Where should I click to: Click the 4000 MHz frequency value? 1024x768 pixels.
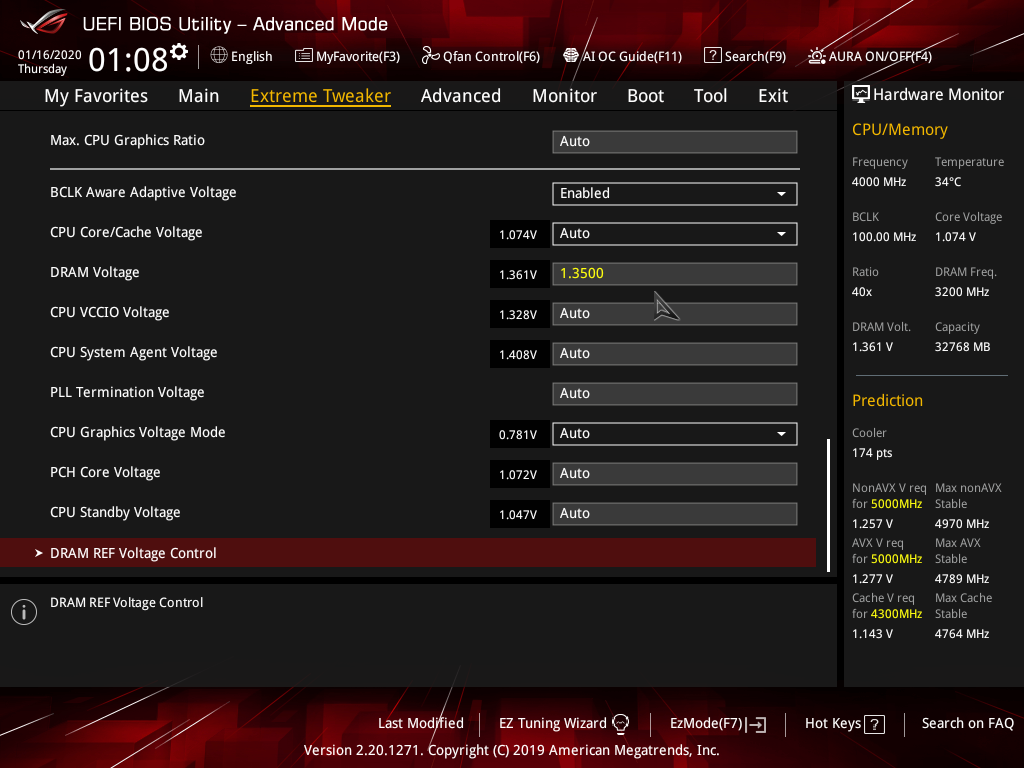(x=878, y=182)
